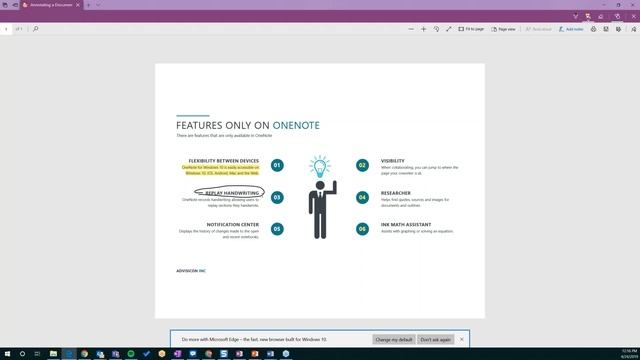This screenshot has height=360, width=640.
Task: Pin the PDF toolbar
Action: pos(633,29)
